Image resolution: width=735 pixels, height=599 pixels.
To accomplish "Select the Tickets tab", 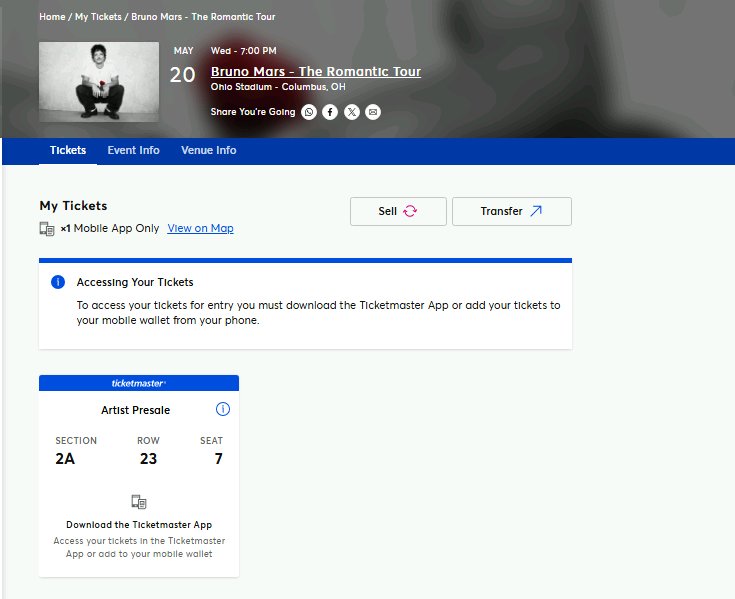I will (x=68, y=150).
